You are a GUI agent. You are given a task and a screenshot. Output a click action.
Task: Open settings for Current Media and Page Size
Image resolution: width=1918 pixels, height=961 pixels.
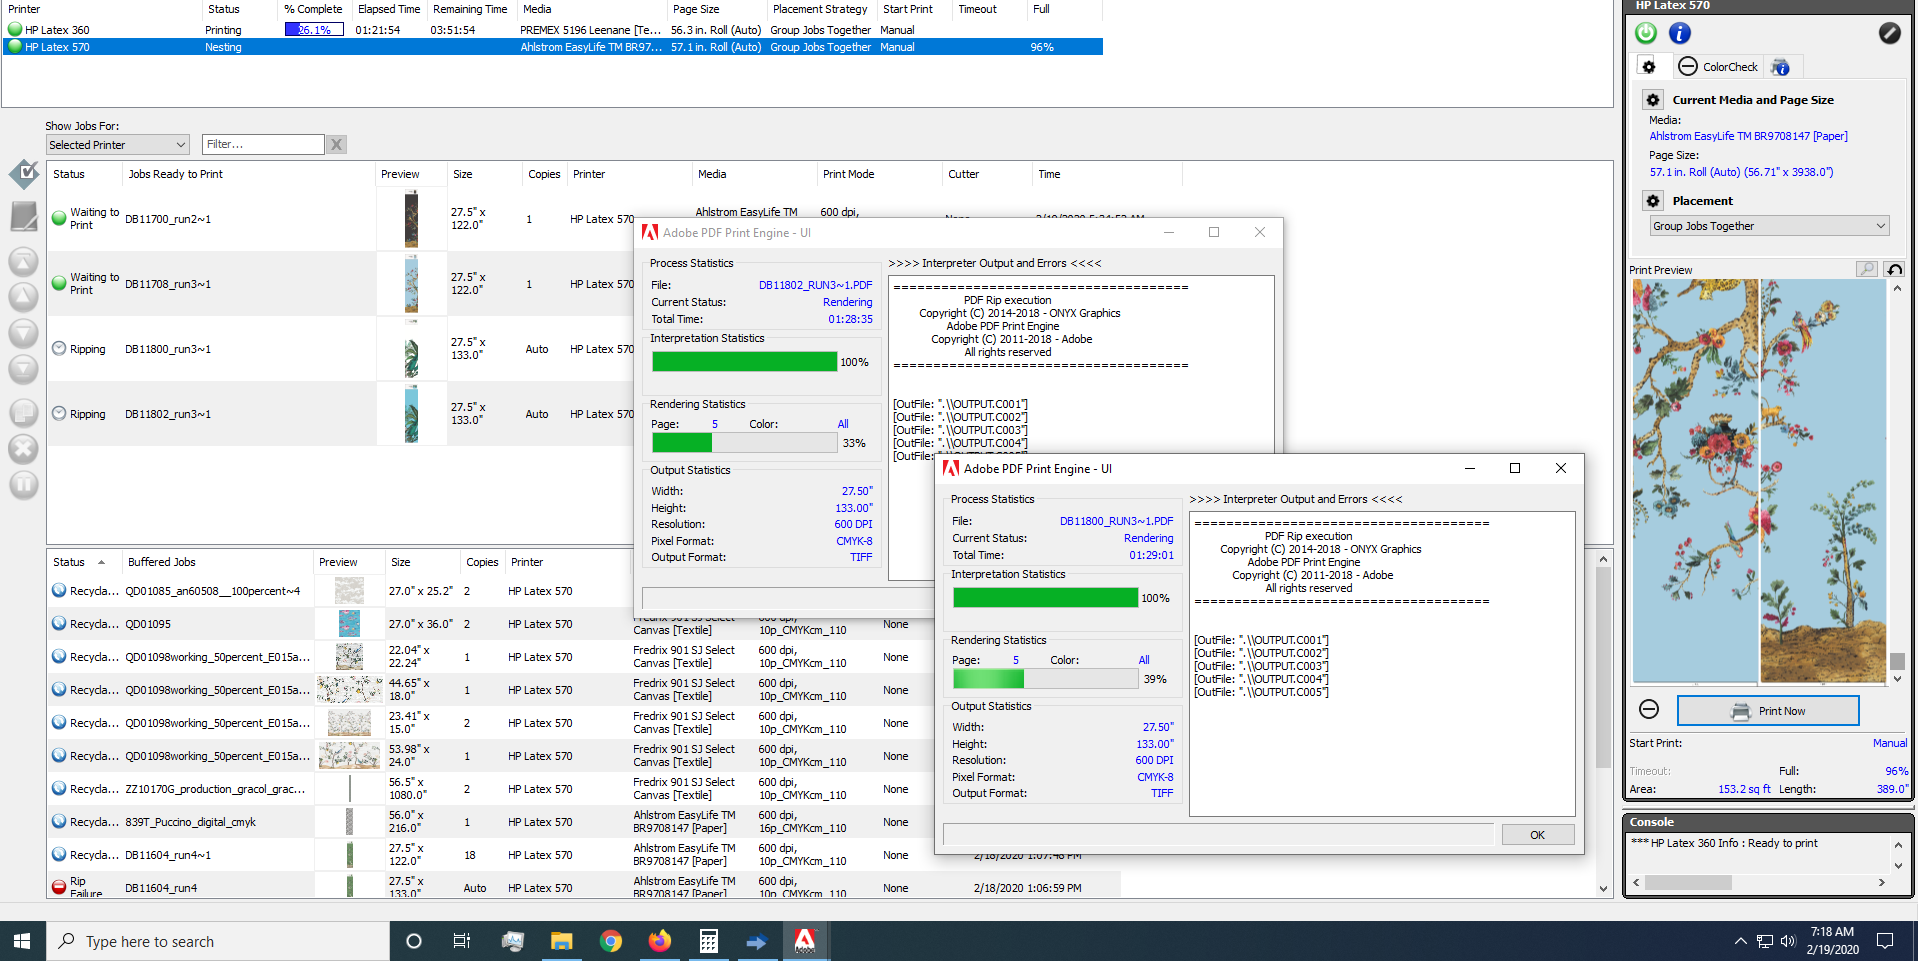coord(1653,100)
